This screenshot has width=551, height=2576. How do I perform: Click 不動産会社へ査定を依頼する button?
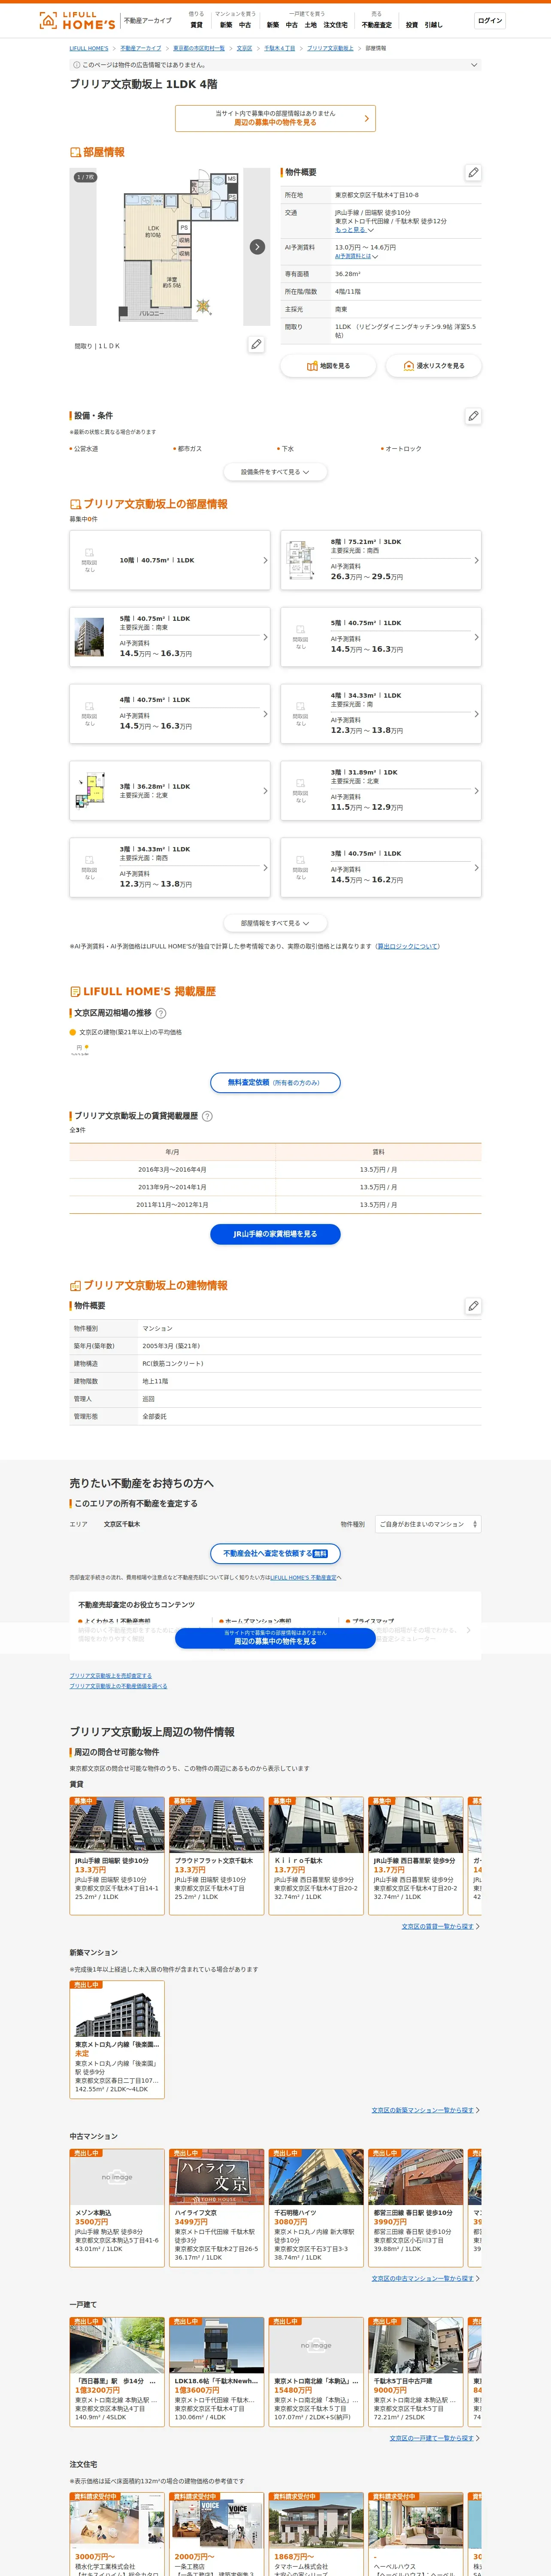click(275, 1554)
